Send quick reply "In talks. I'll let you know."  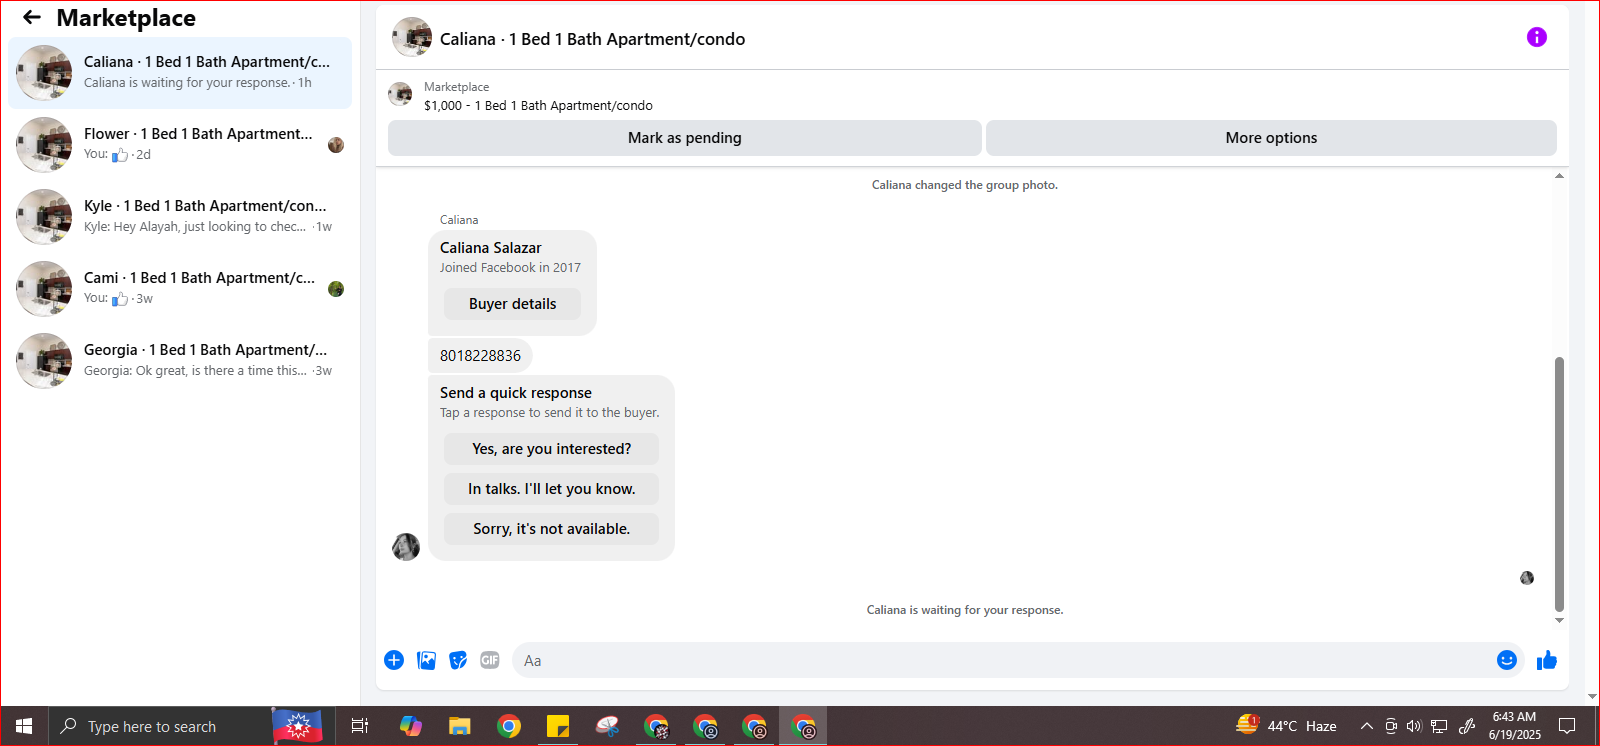pyautogui.click(x=551, y=489)
